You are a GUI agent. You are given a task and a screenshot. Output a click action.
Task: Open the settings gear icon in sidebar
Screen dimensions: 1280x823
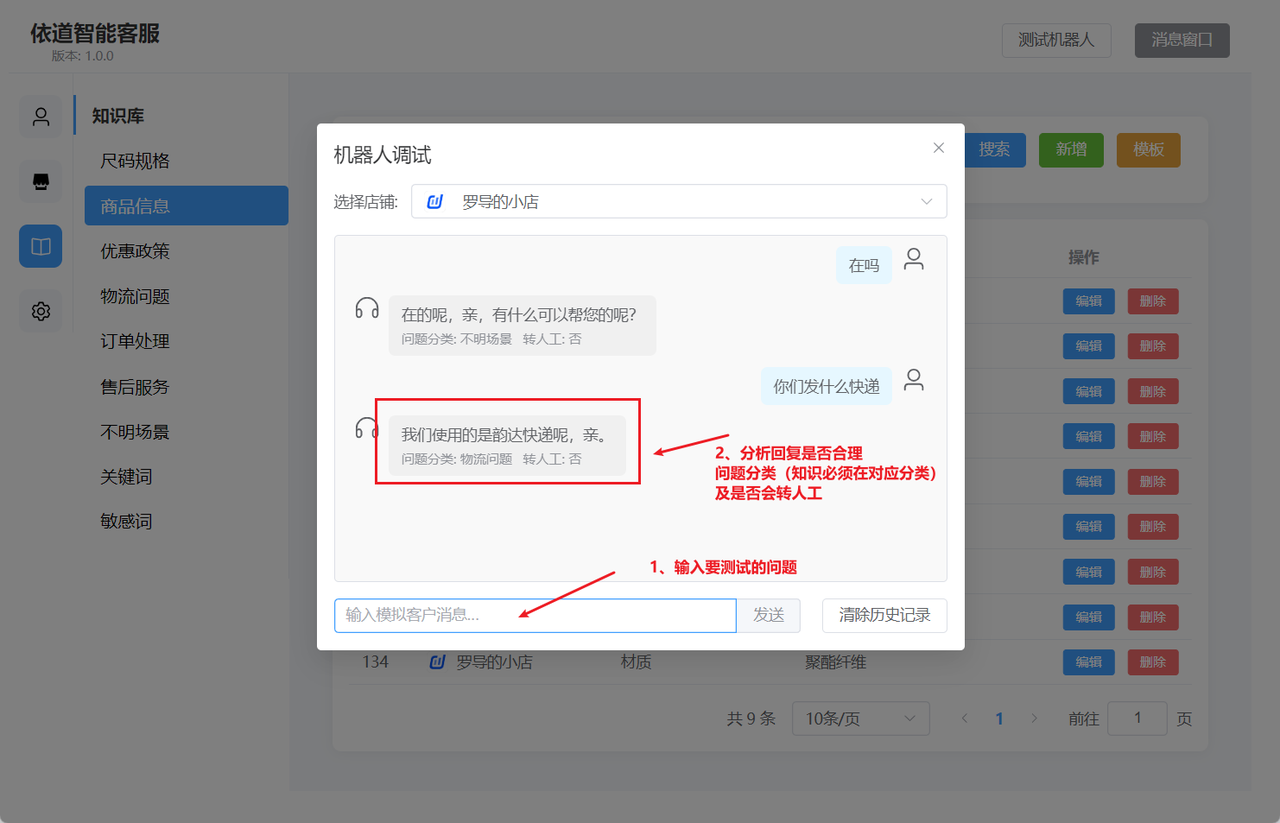coord(40,311)
